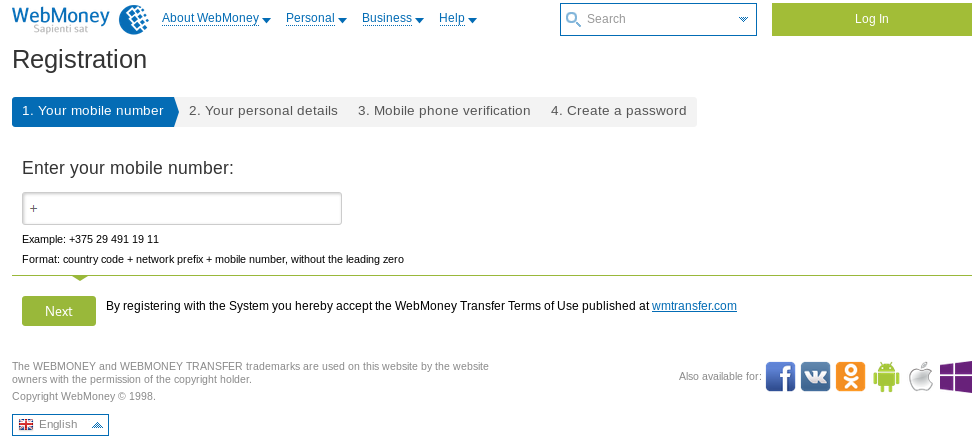The image size is (977, 441).
Task: Select step 1 Your mobile number
Action: coord(93,111)
